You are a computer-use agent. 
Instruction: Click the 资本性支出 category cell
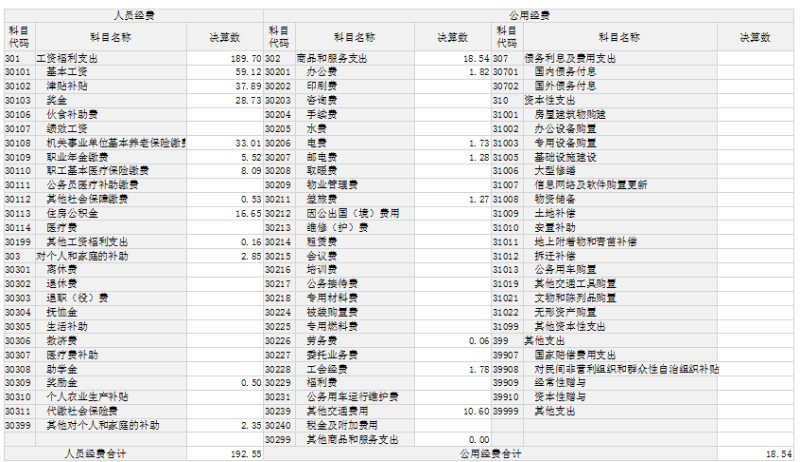coord(550,101)
